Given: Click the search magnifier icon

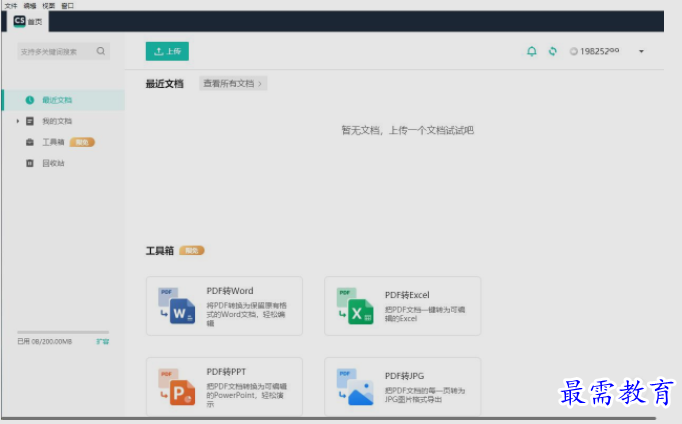Looking at the screenshot, I should 101,51.
